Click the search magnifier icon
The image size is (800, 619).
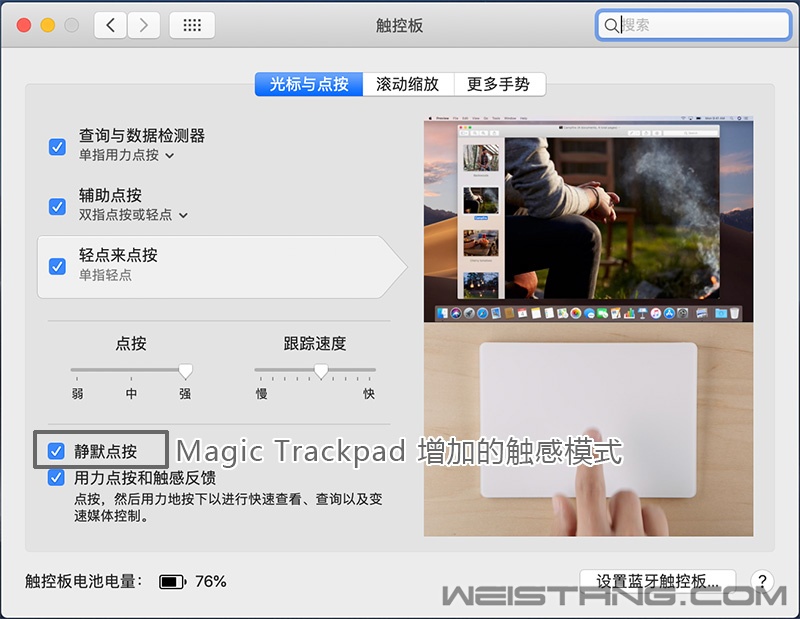(611, 25)
